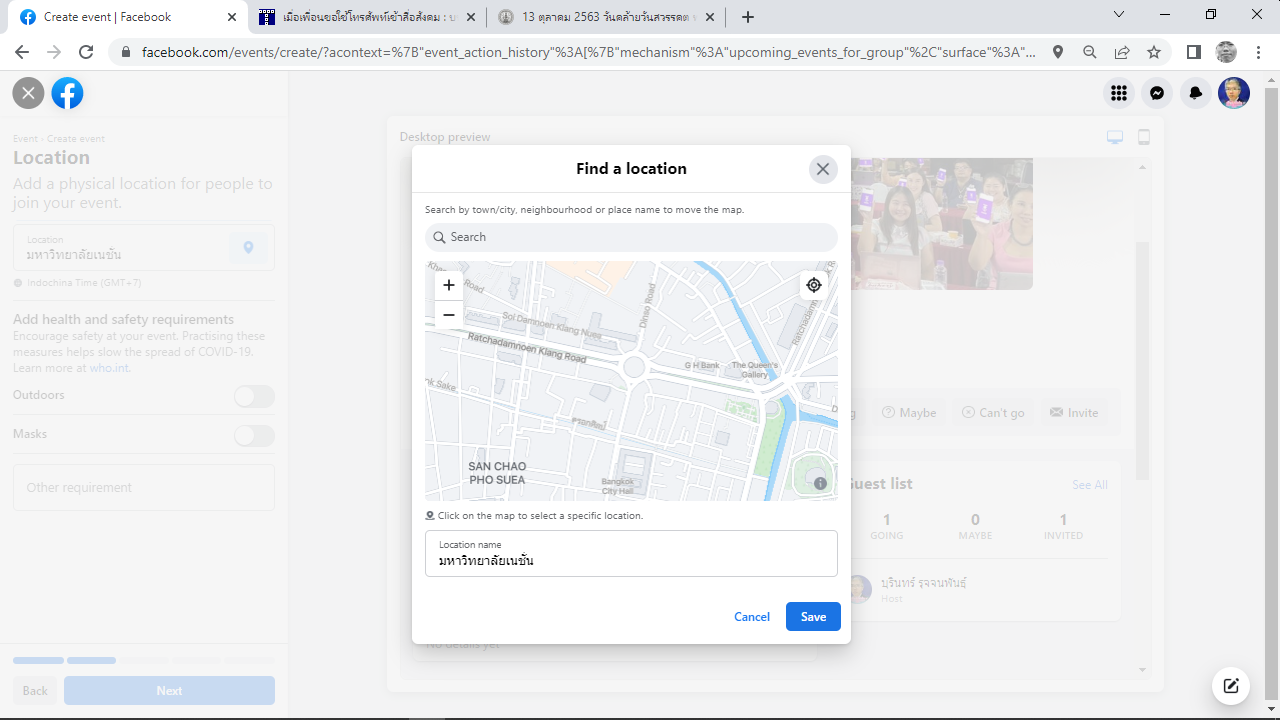
Task: Switch to the 13 ตุลาคม 2563 tab
Action: point(606,17)
